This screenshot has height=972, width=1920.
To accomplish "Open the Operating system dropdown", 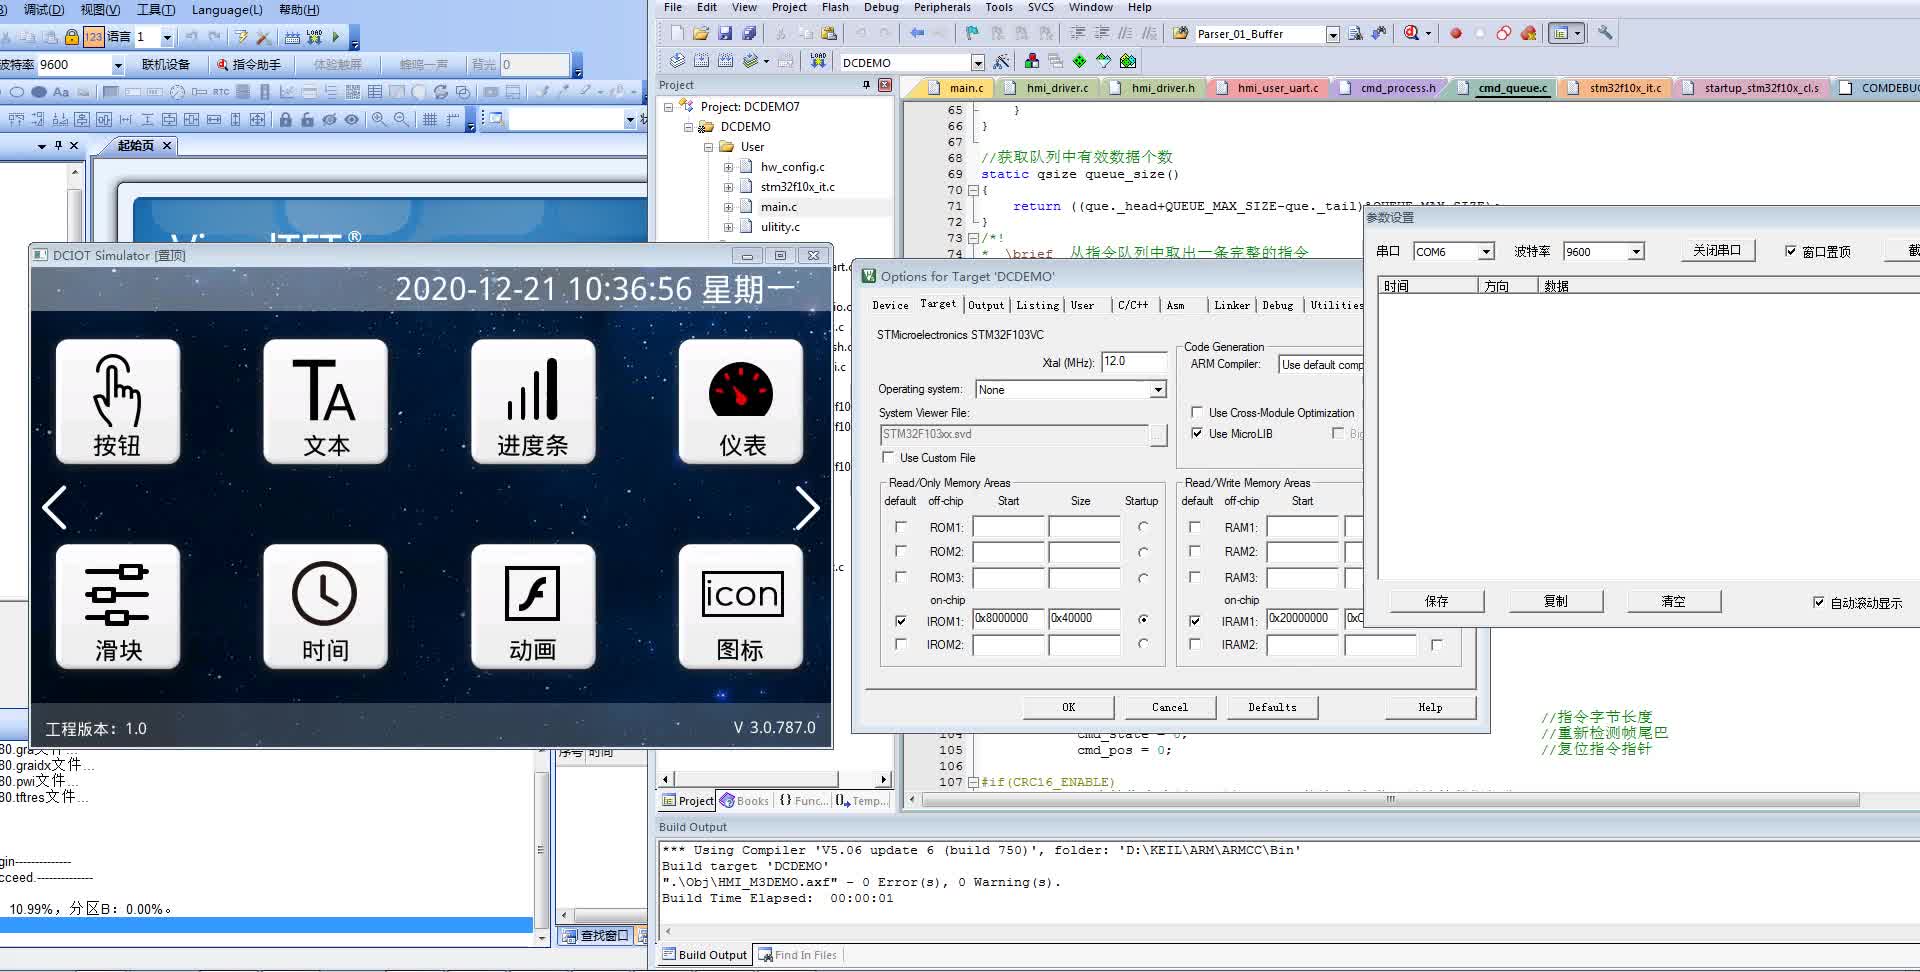I will [x=1158, y=389].
